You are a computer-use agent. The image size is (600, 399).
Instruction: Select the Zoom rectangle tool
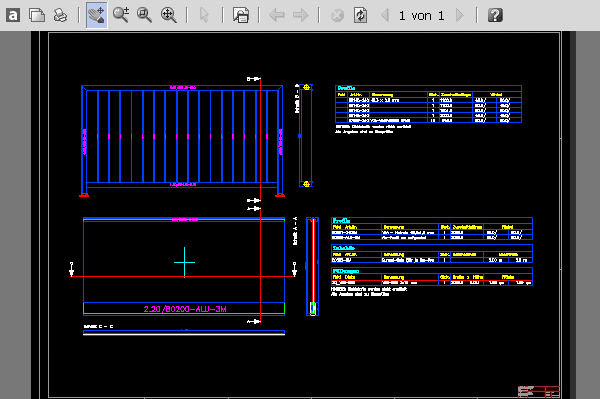pyautogui.click(x=144, y=15)
